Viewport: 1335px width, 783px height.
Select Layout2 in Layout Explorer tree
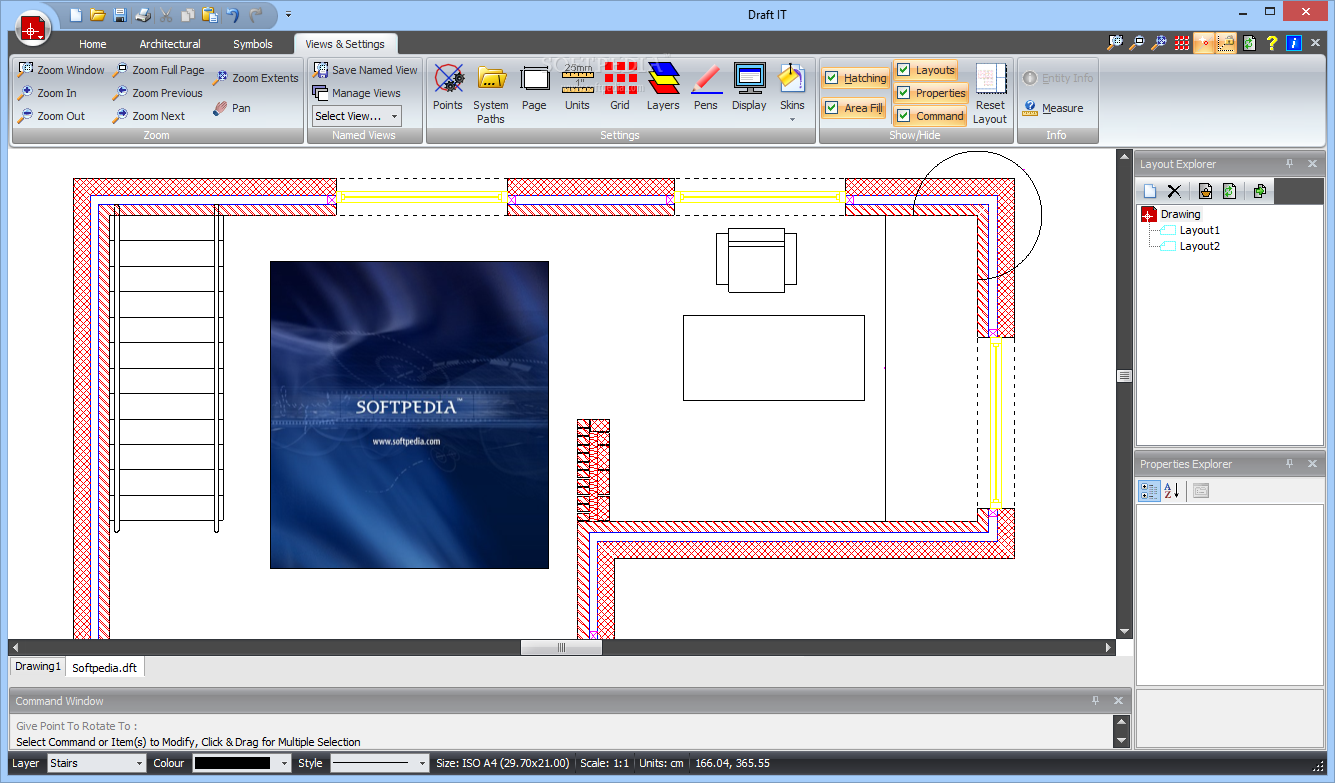point(1199,246)
